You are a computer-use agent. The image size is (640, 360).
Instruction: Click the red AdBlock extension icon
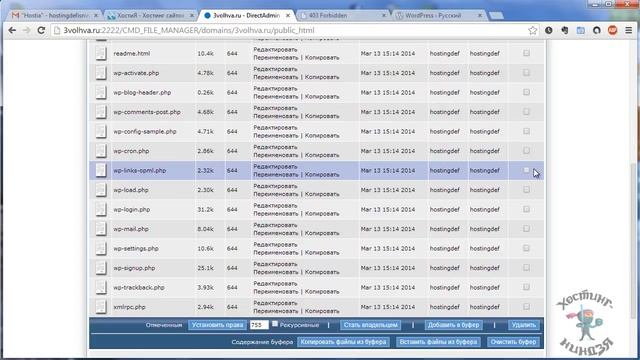[613, 30]
